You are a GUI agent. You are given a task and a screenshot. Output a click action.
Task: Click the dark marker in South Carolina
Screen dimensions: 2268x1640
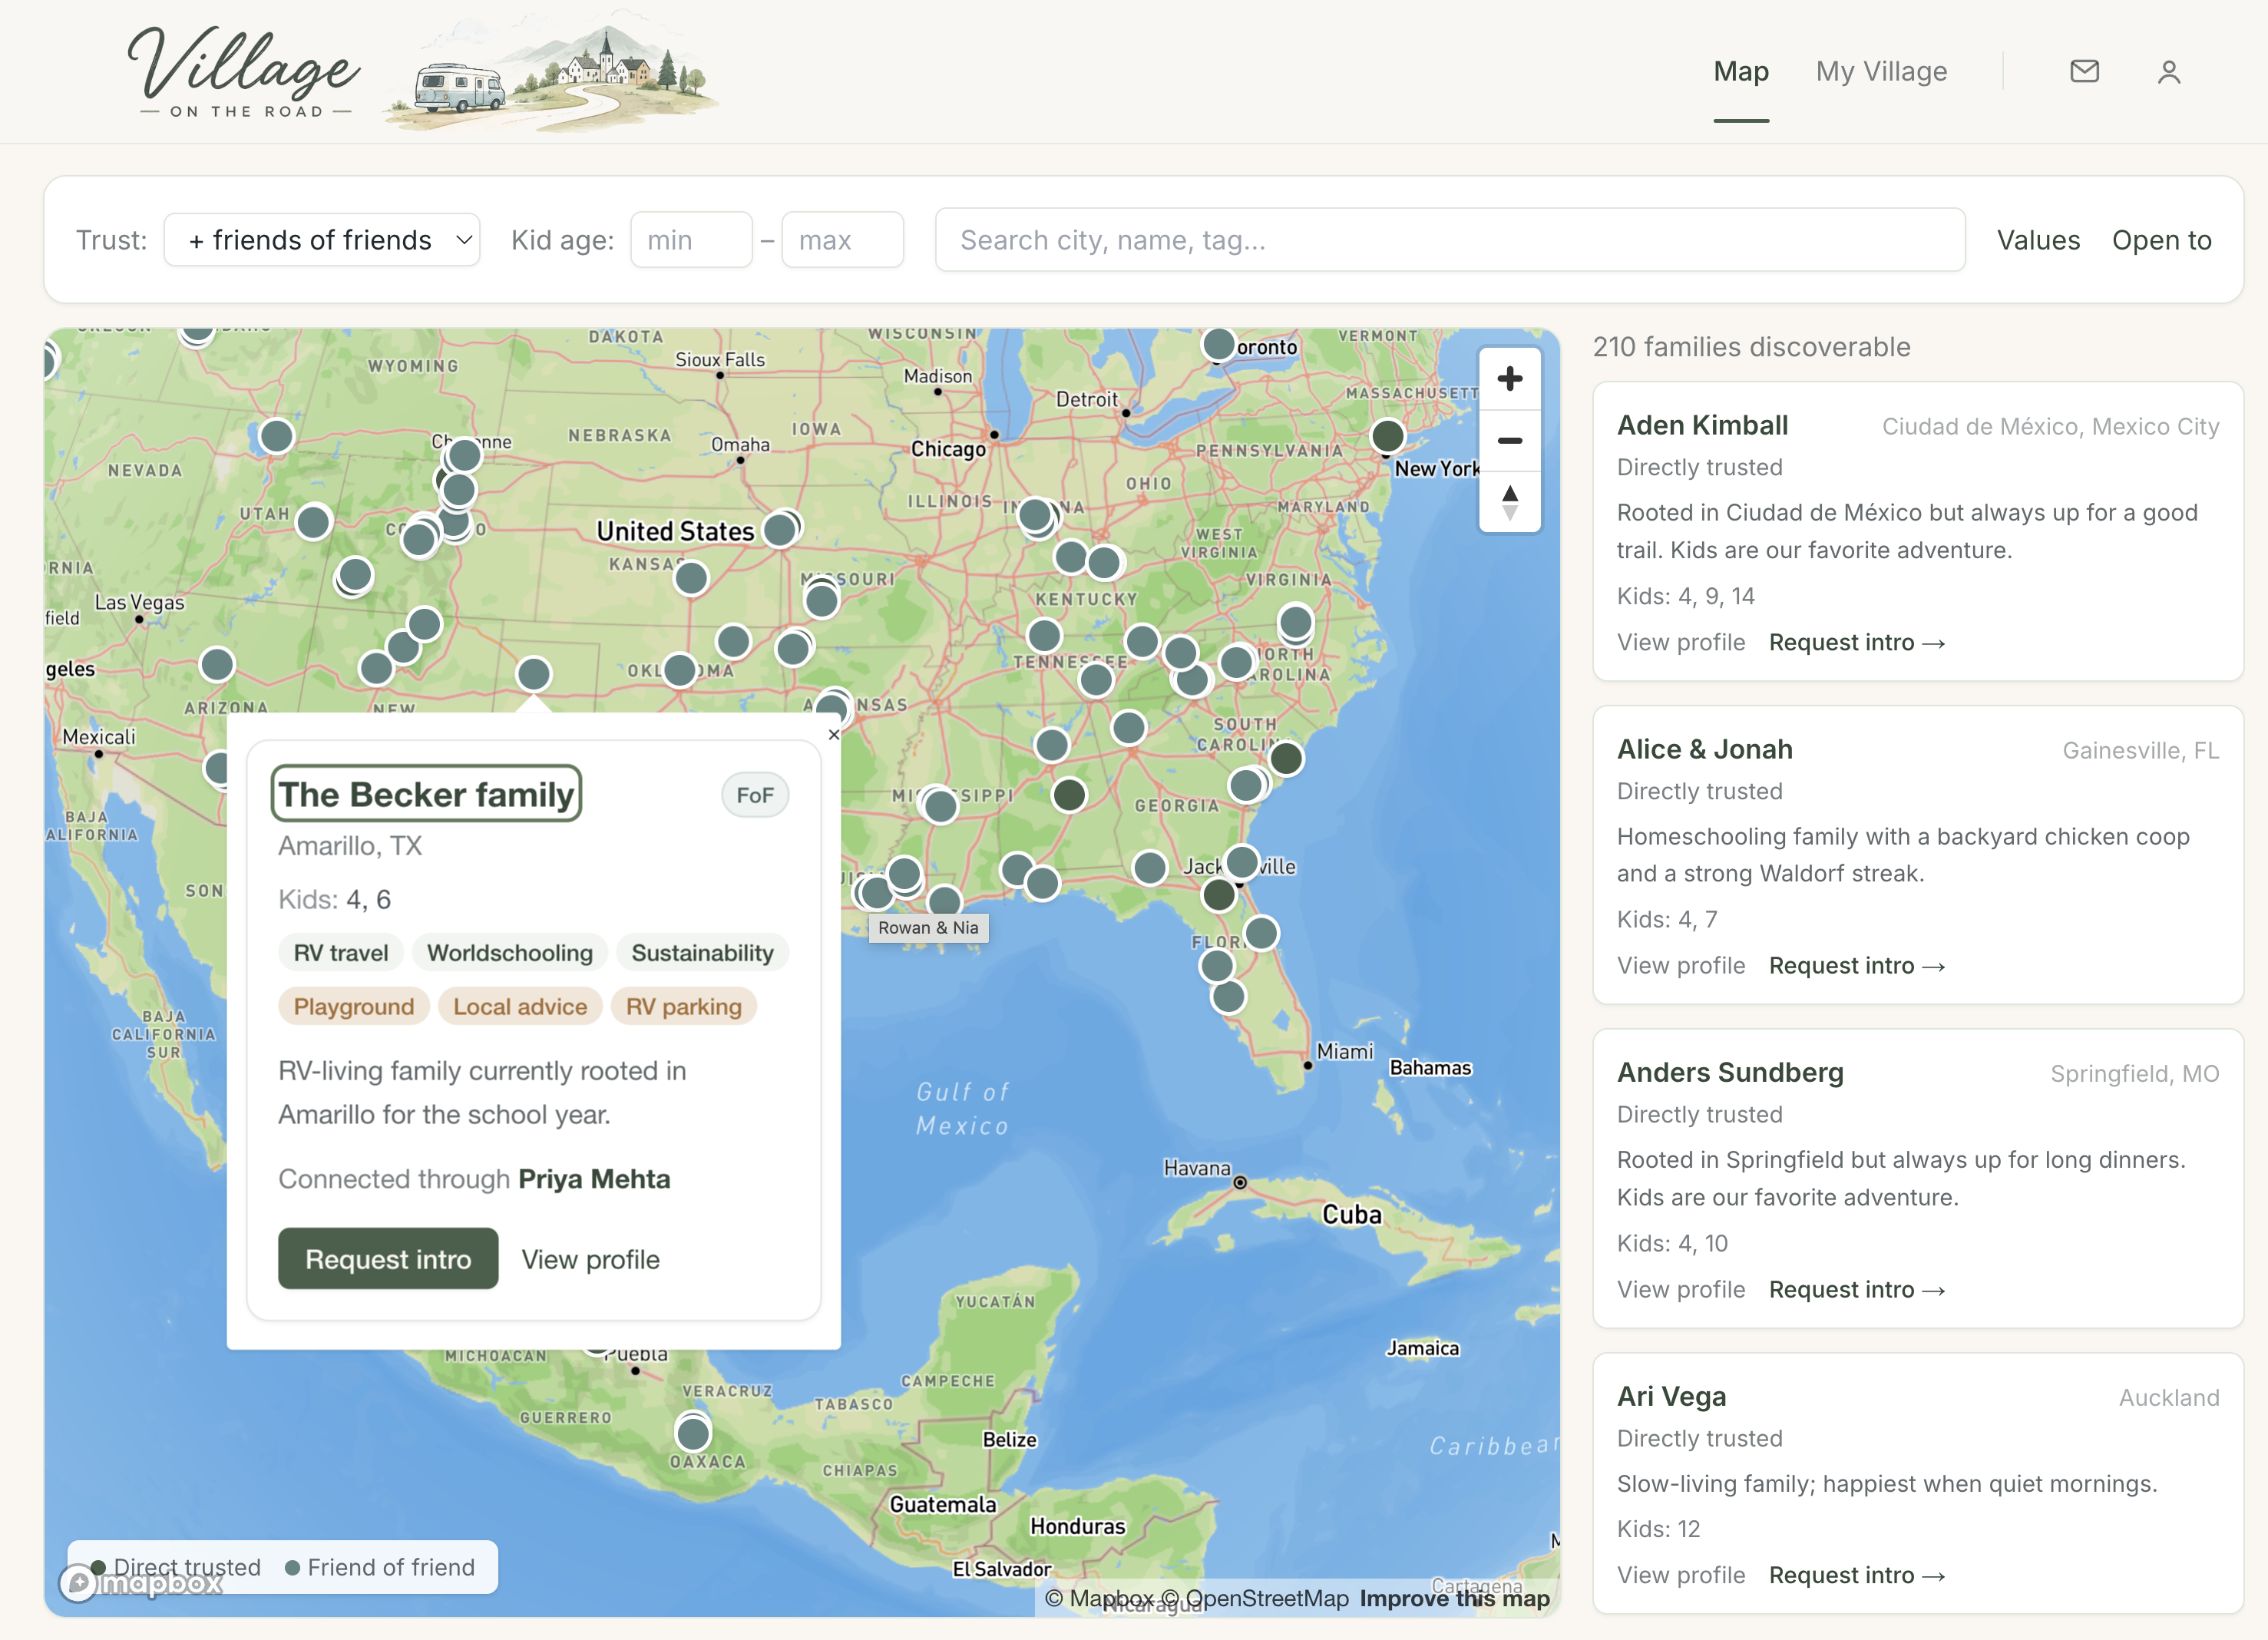(x=1286, y=759)
